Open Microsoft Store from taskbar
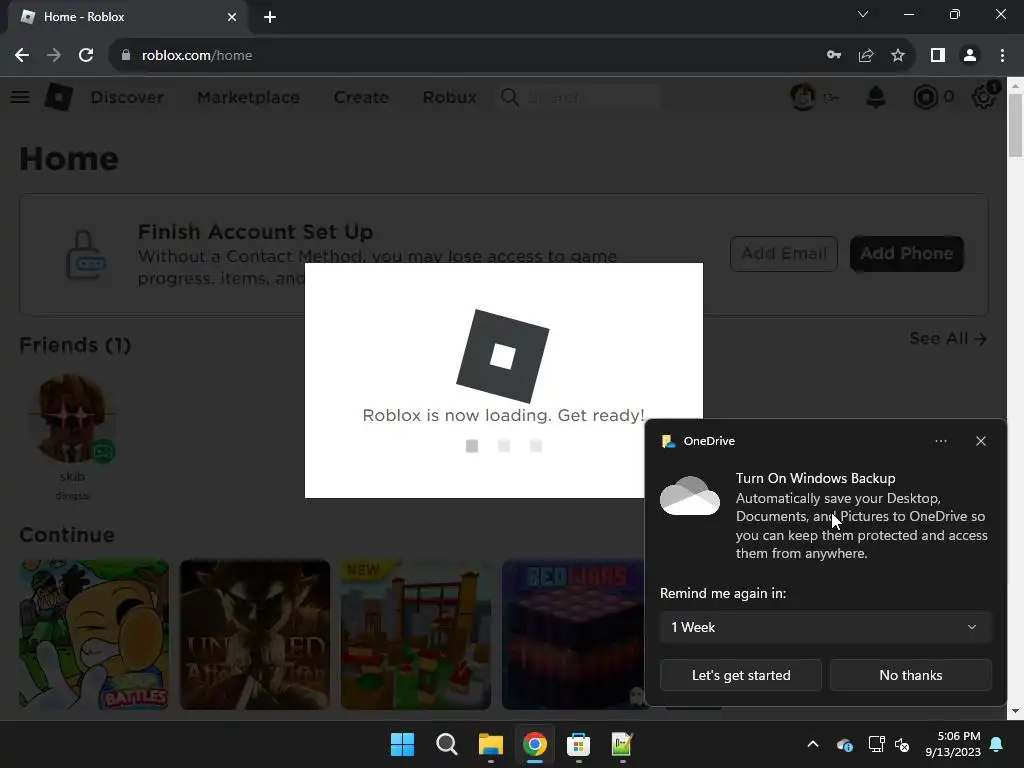The width and height of the screenshot is (1024, 768). click(578, 744)
